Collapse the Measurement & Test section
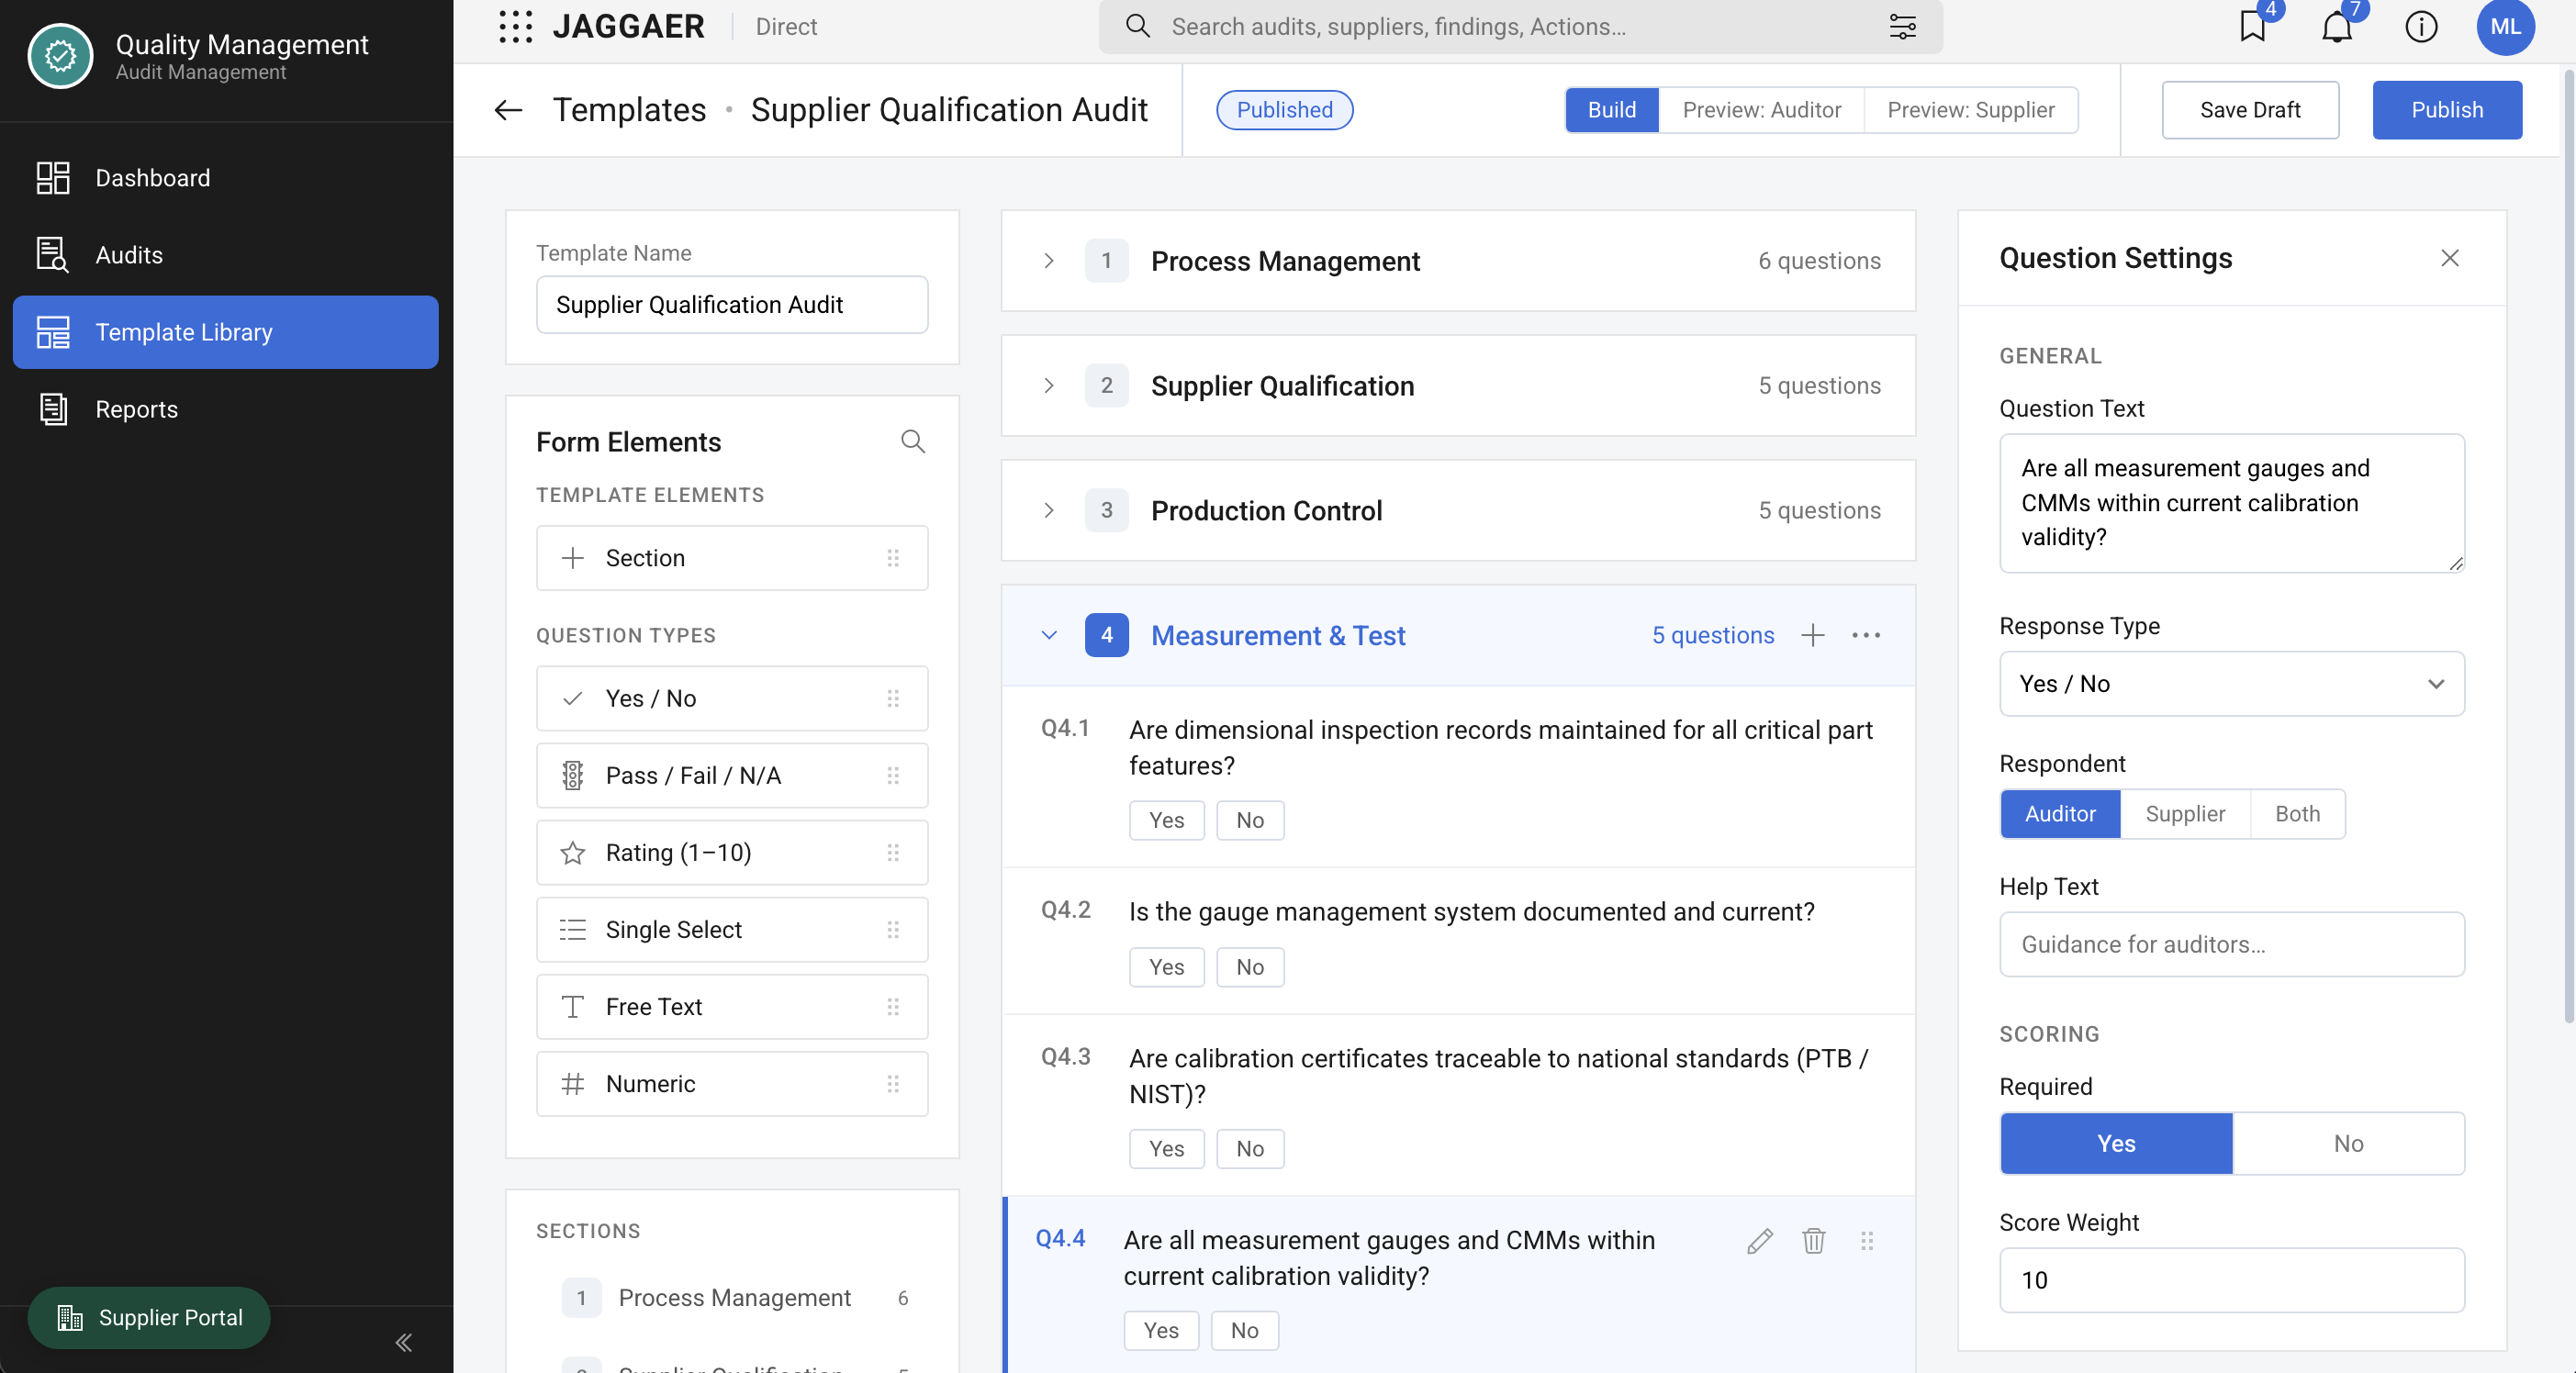 (x=1048, y=635)
